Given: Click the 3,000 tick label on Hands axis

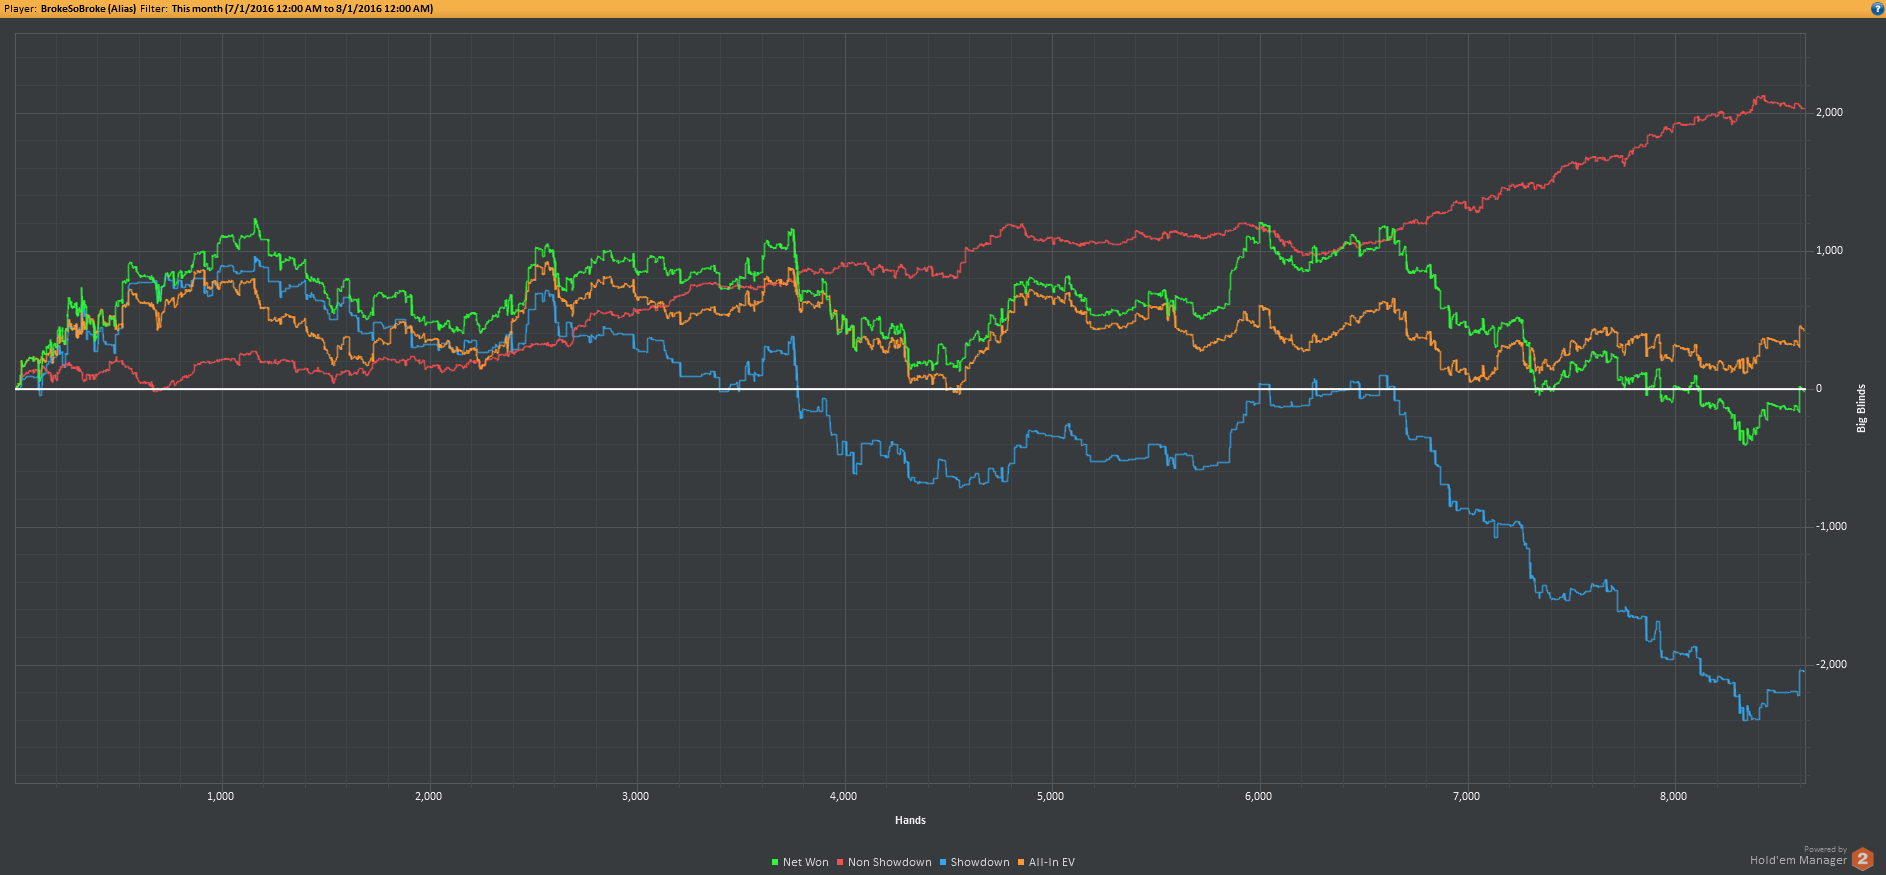Looking at the screenshot, I should pos(635,796).
